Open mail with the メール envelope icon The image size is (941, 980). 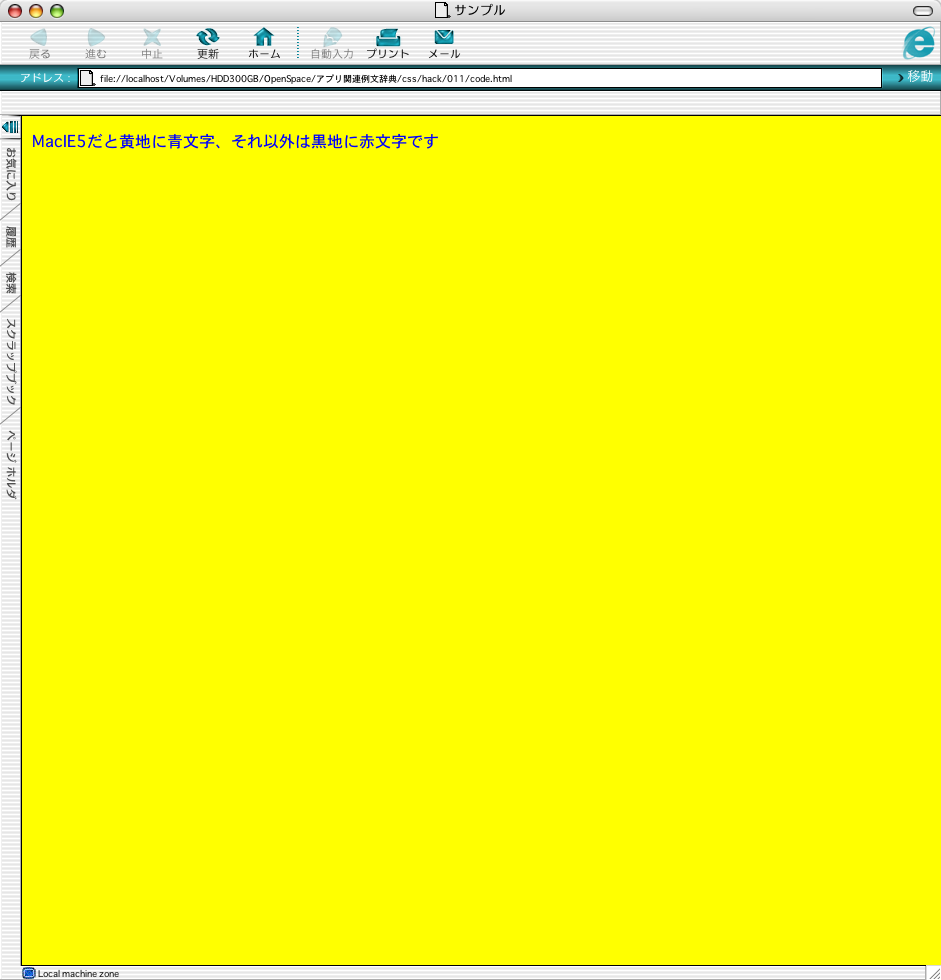tap(444, 38)
